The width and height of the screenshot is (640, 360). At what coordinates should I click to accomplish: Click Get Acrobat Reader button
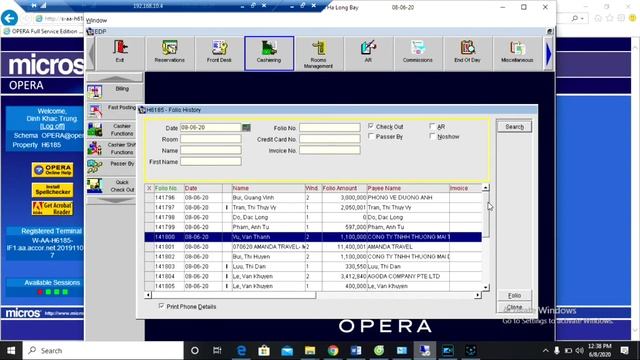(x=53, y=208)
